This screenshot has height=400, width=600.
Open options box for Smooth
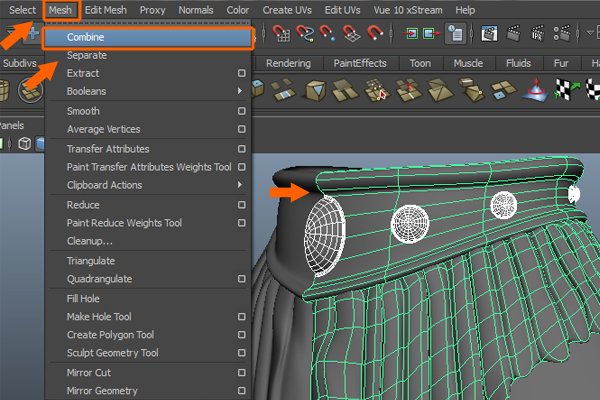coord(241,111)
